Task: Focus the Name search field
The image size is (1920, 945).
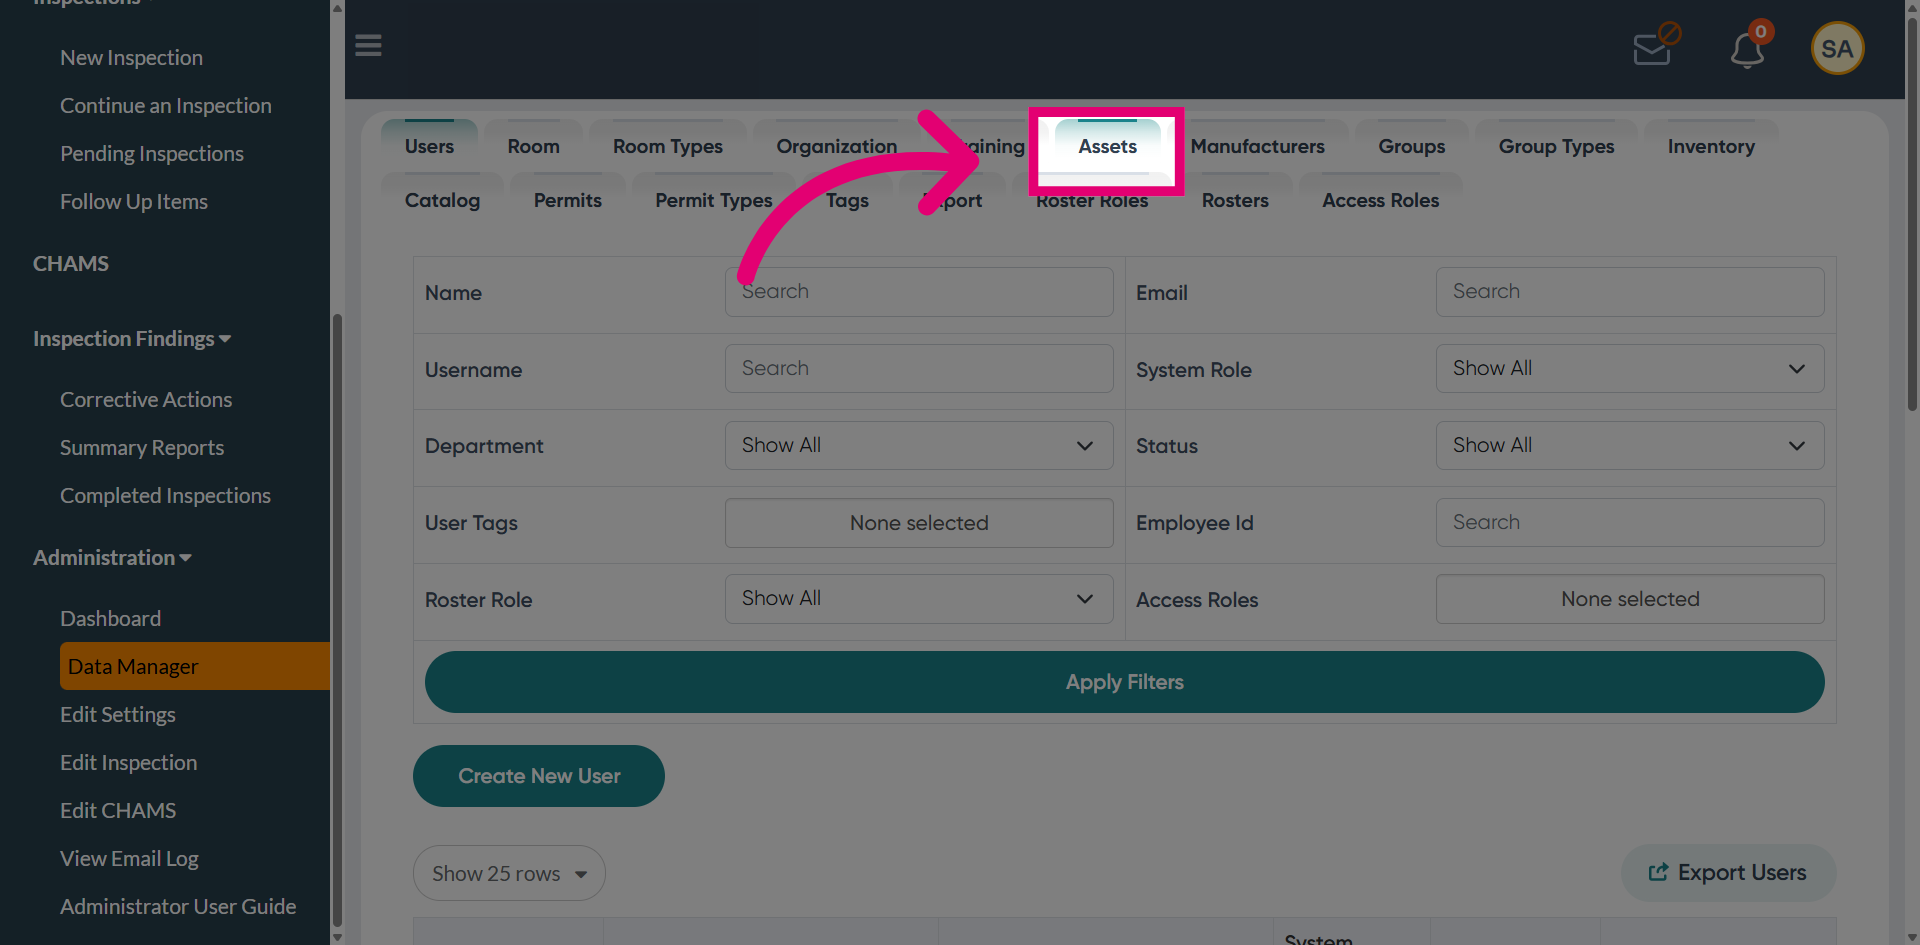Action: pyautogui.click(x=919, y=292)
